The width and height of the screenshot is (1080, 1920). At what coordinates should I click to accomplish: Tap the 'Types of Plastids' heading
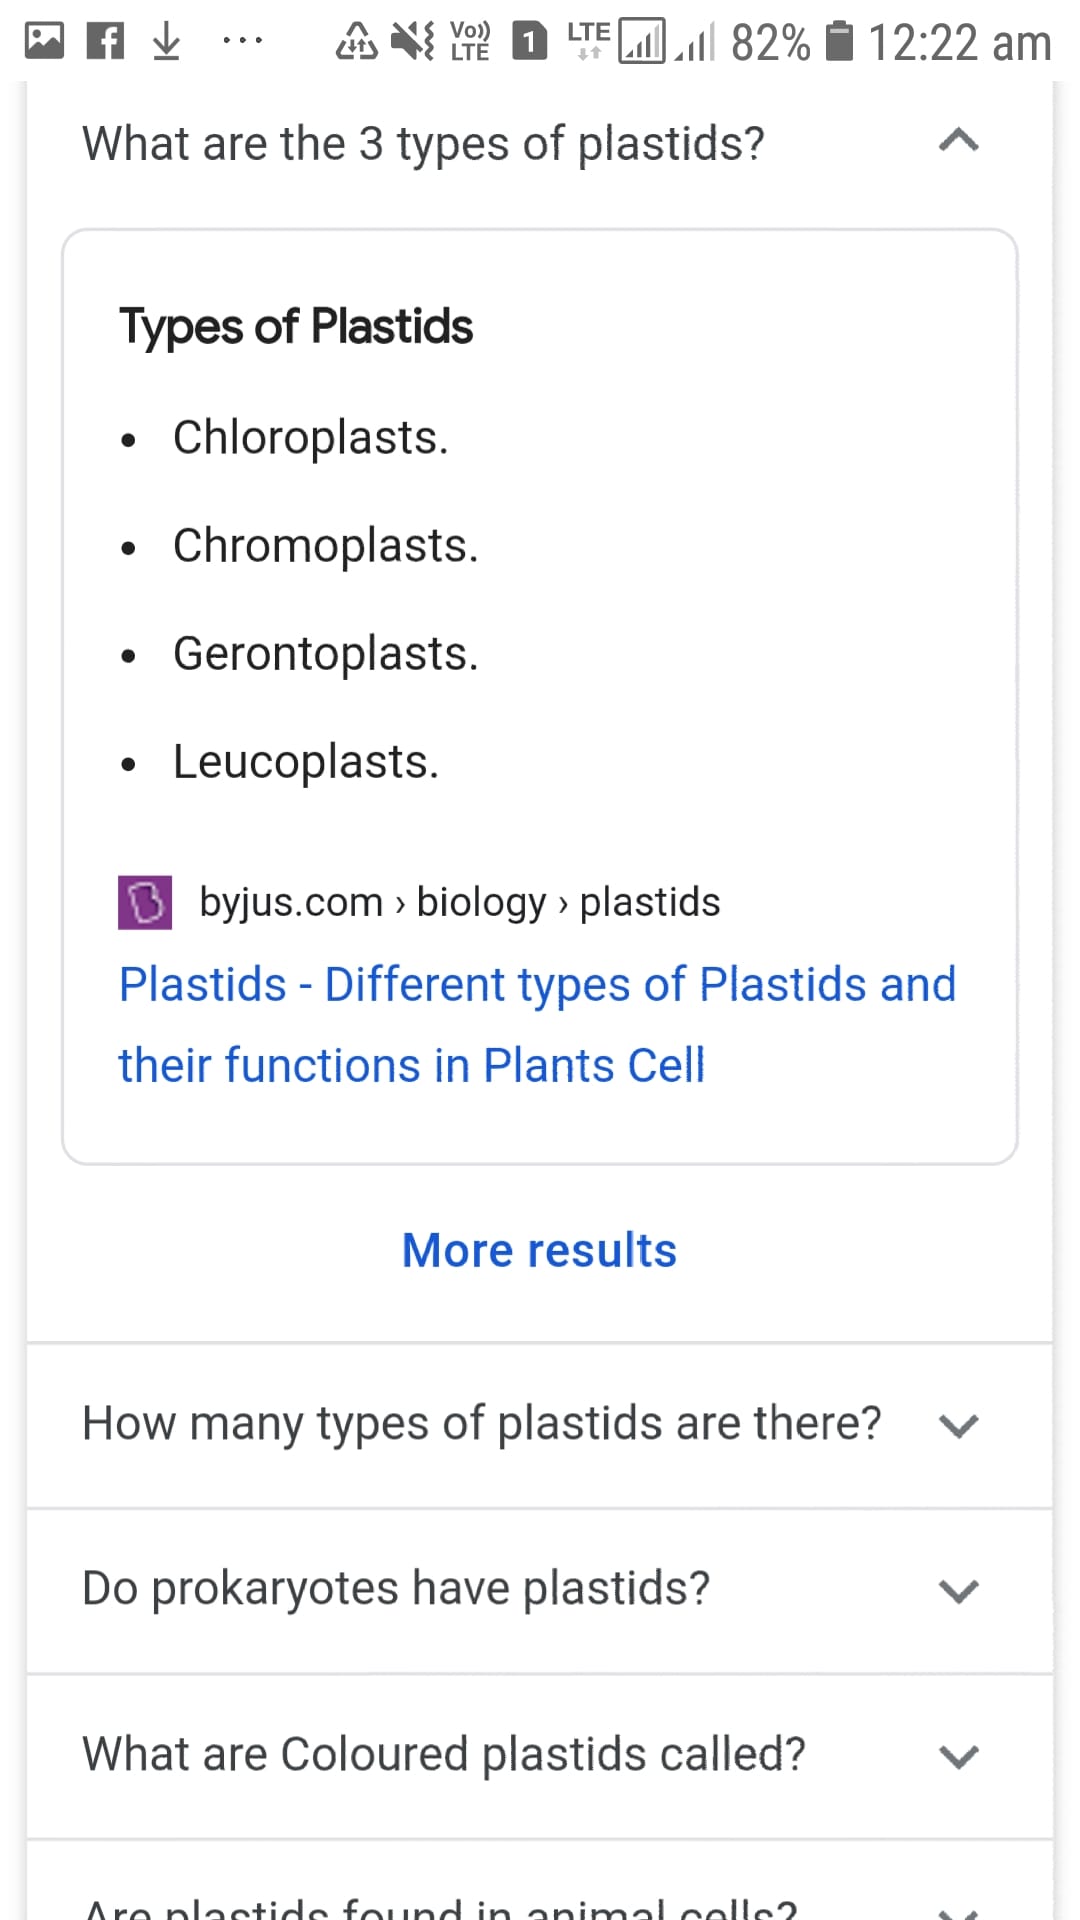pos(296,327)
